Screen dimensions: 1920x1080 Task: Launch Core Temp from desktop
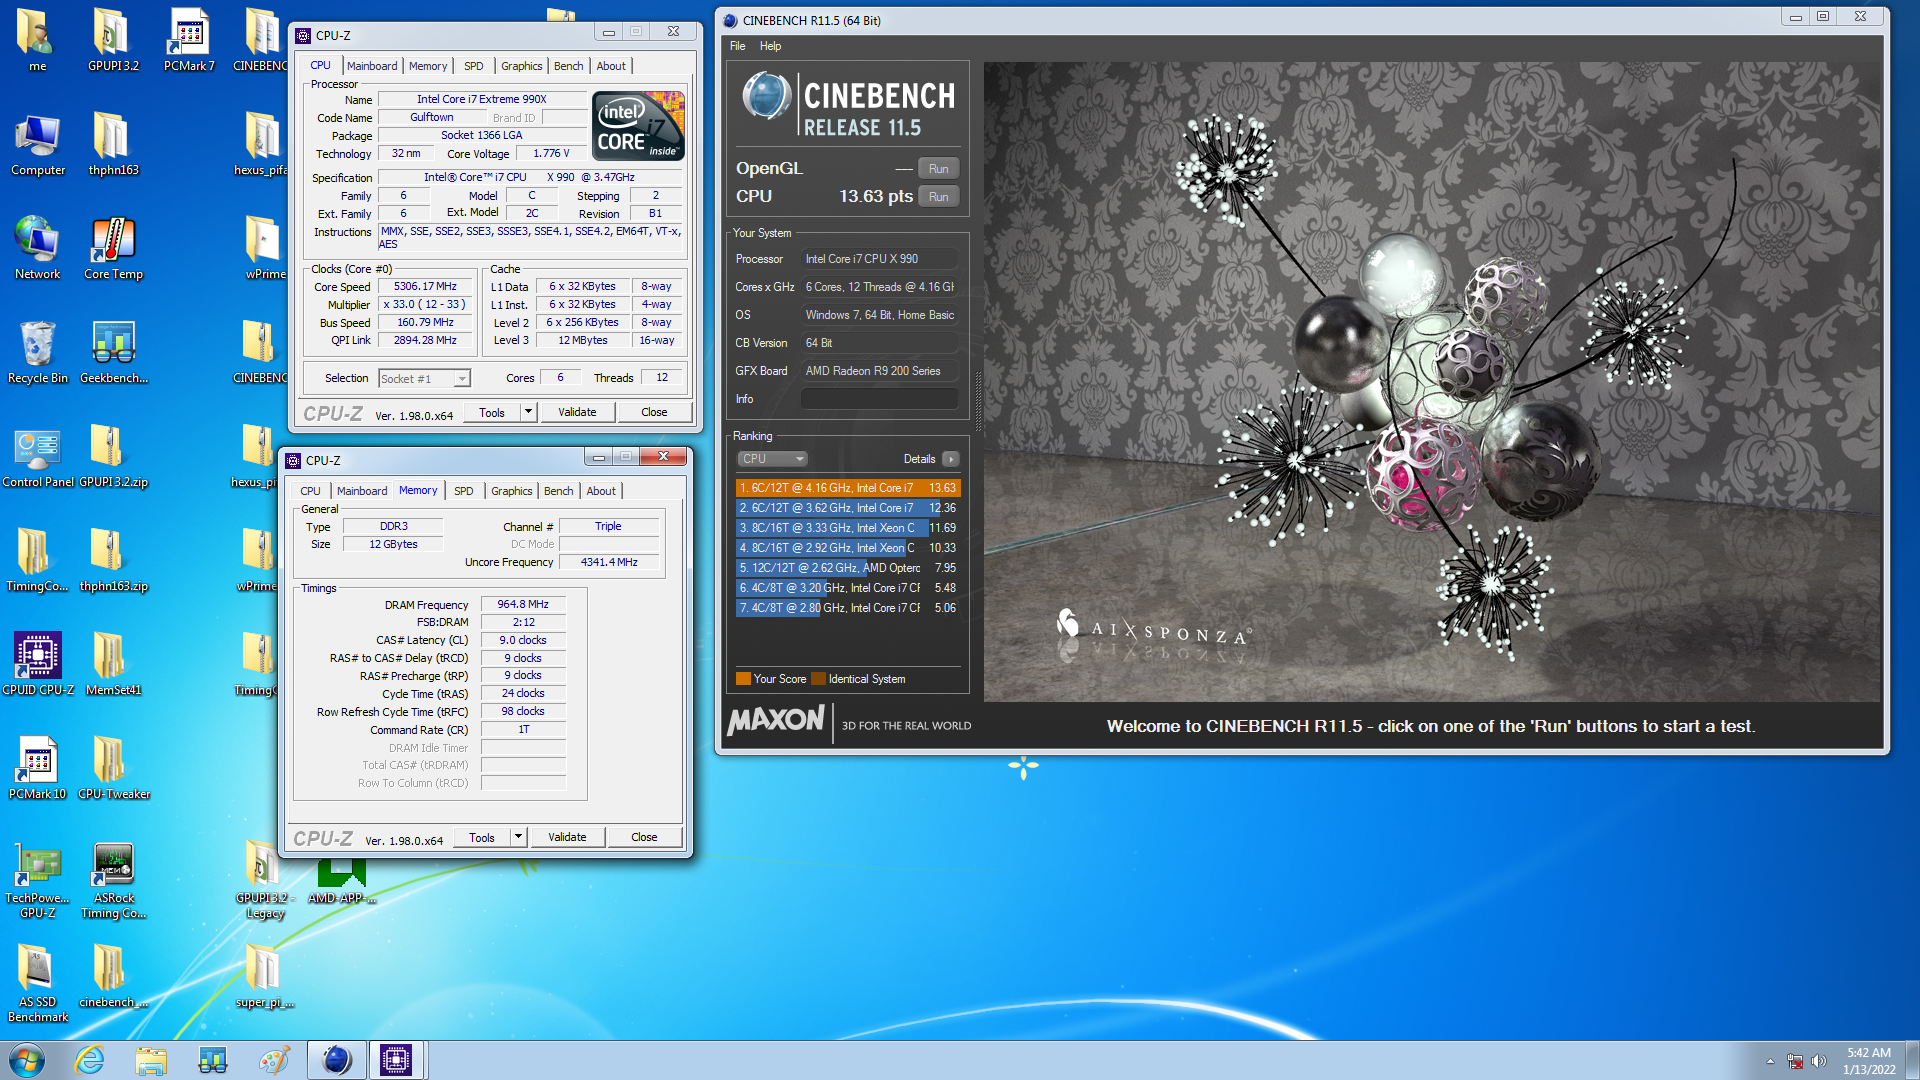[113, 248]
